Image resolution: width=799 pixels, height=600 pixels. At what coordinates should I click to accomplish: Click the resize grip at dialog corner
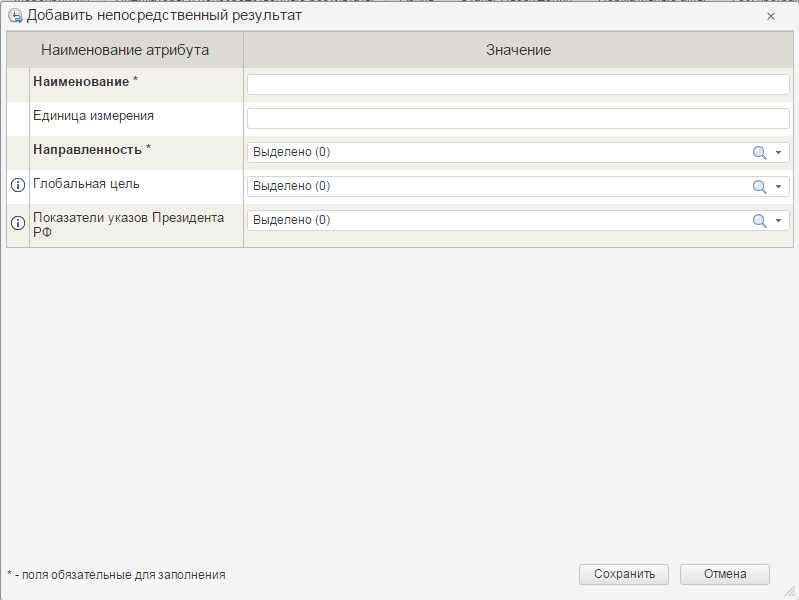pyautogui.click(x=790, y=591)
